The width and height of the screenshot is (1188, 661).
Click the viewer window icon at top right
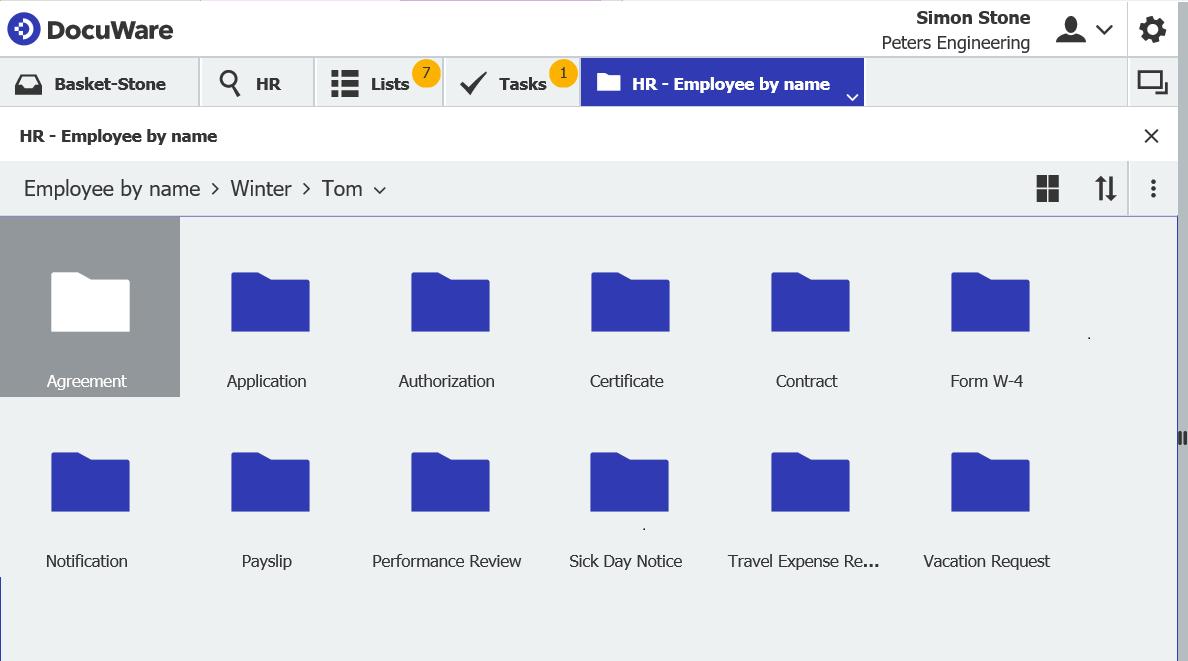coord(1152,83)
